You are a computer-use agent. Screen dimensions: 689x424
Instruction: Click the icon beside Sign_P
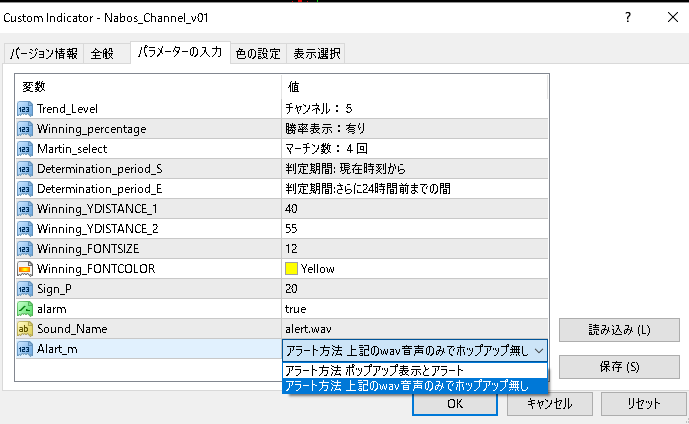pyautogui.click(x=25, y=289)
